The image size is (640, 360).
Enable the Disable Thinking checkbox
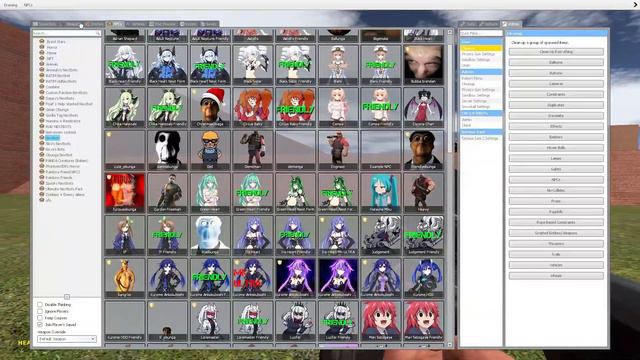40,304
